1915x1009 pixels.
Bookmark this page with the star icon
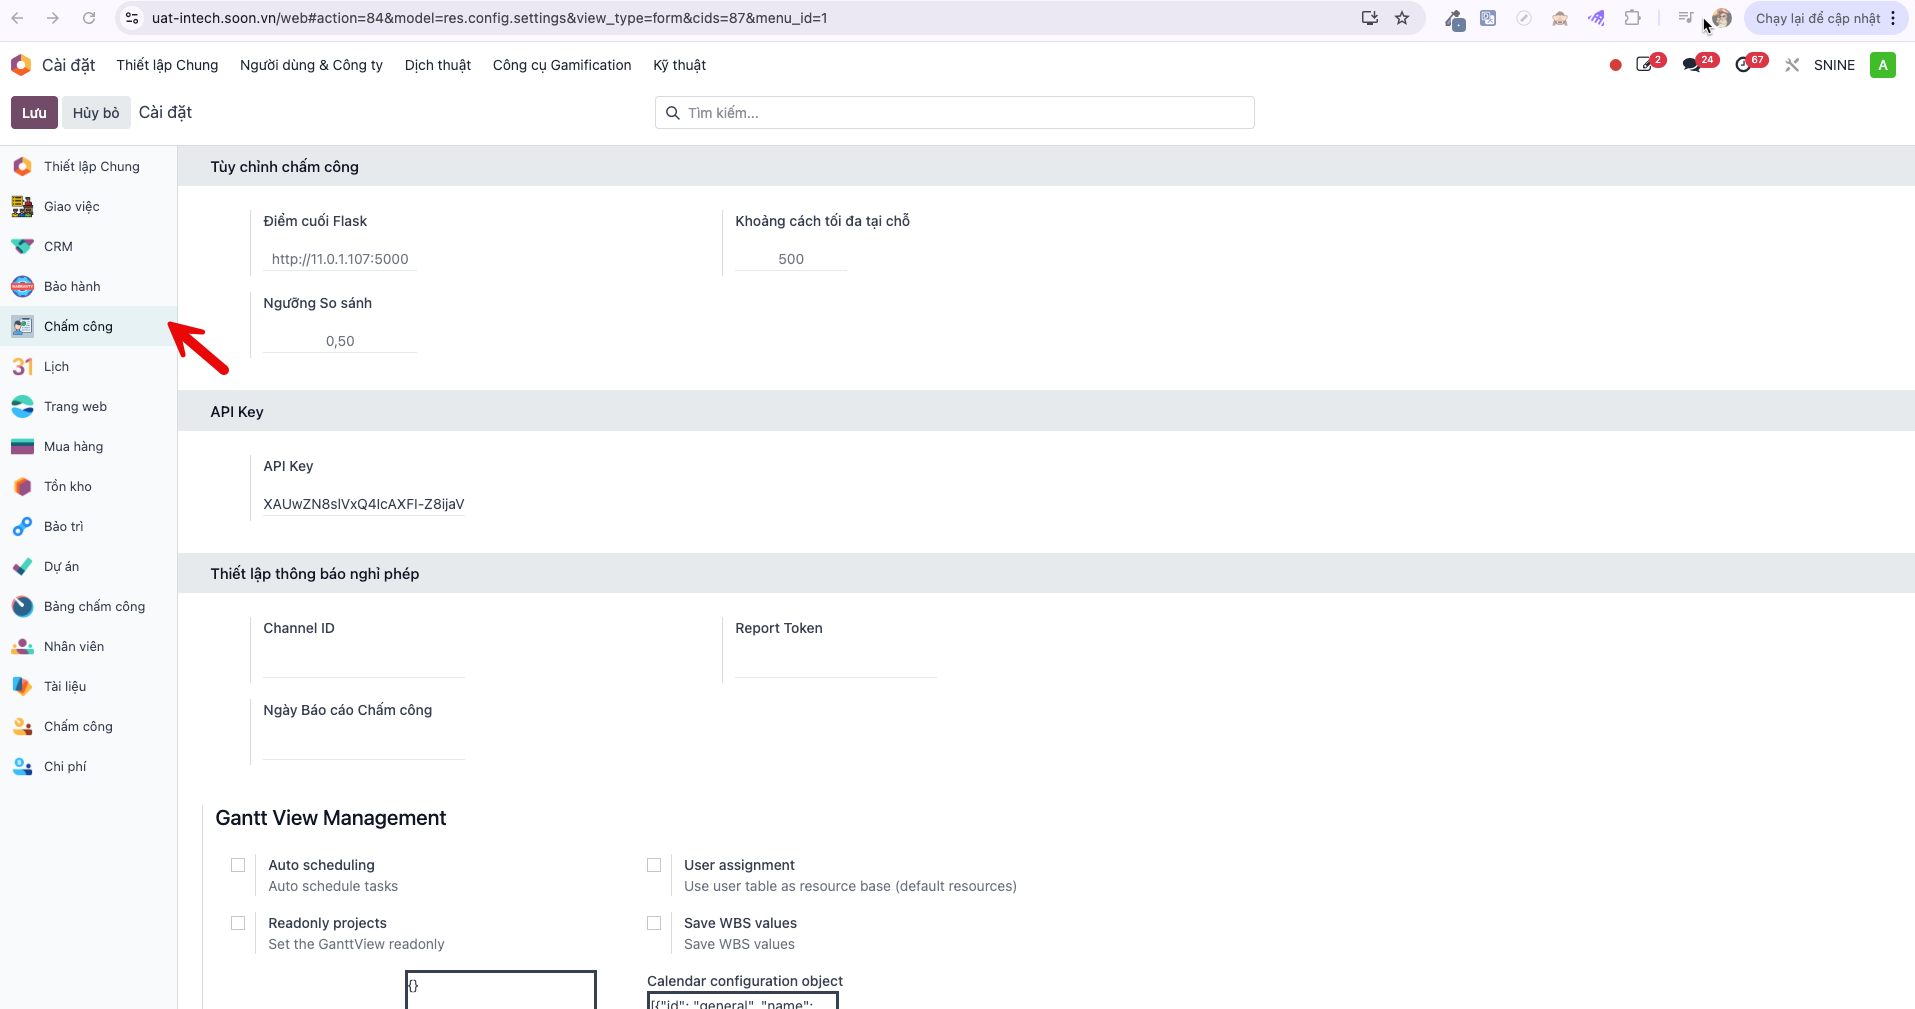(x=1402, y=18)
